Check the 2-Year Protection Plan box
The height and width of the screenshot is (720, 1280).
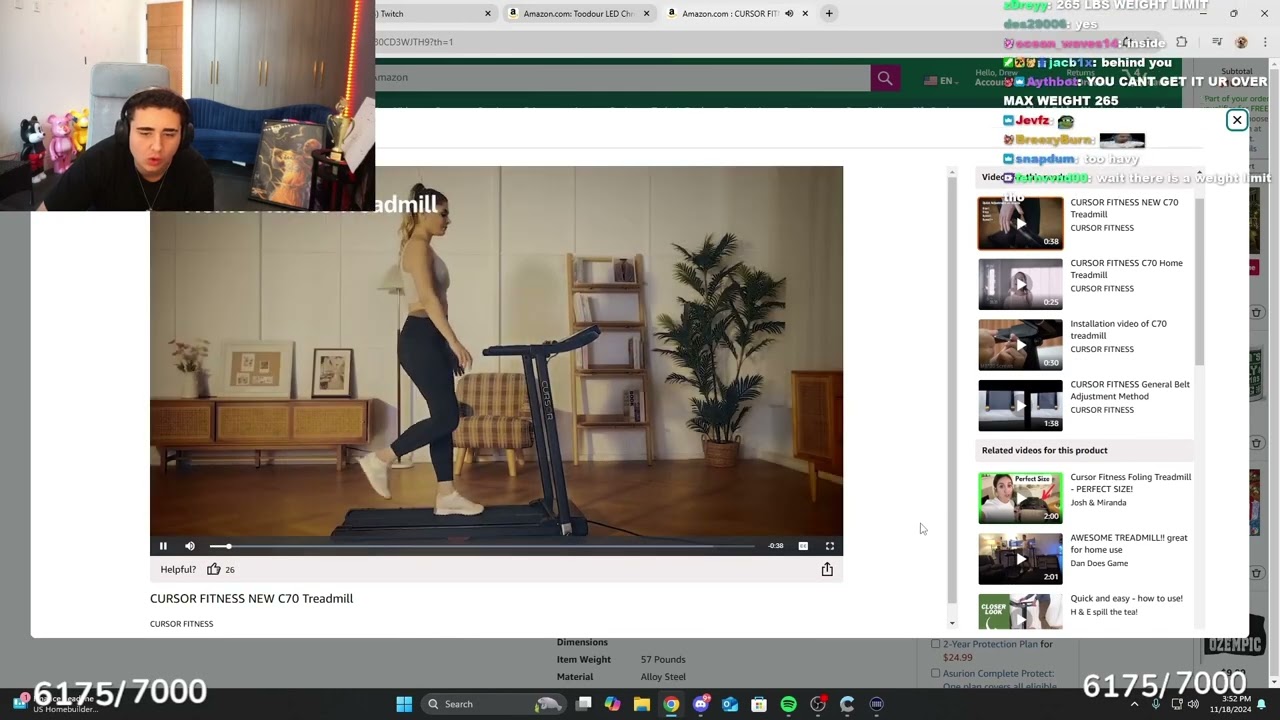[935, 645]
